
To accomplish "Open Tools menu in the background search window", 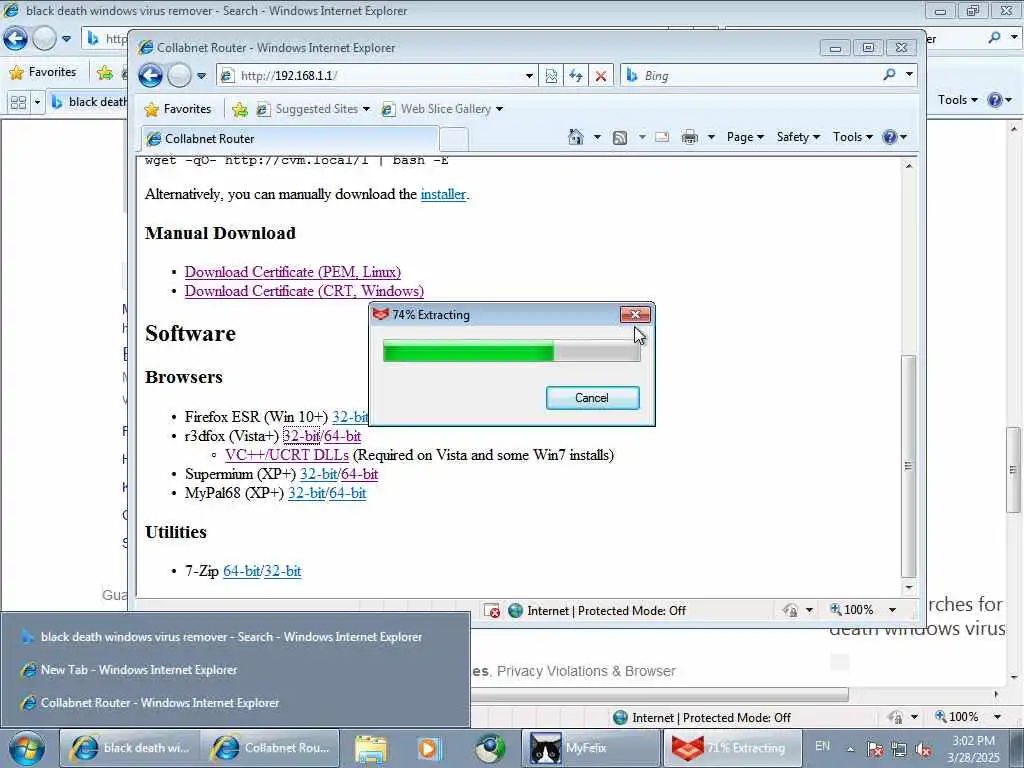I will 958,100.
